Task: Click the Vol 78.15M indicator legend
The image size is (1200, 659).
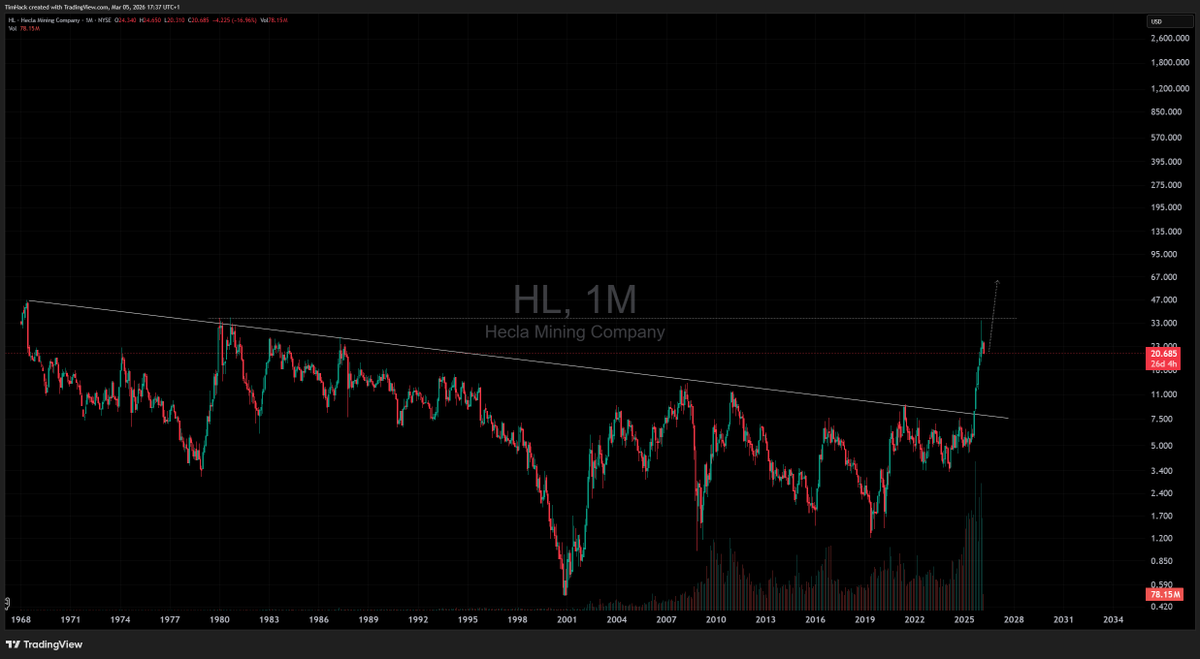Action: pos(22,28)
